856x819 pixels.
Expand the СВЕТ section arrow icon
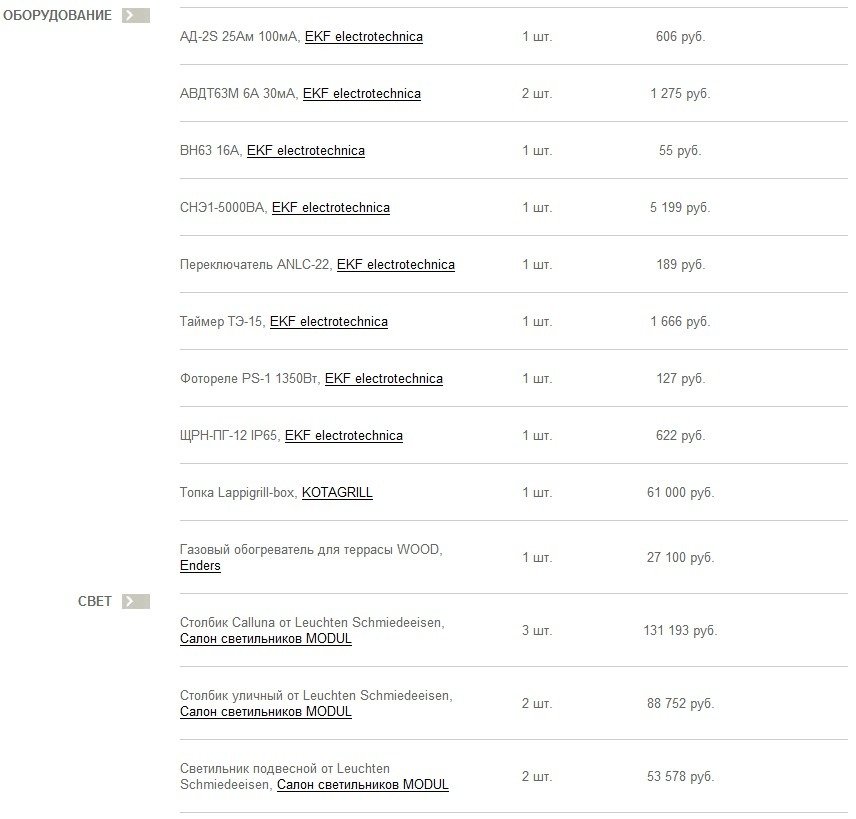135,602
